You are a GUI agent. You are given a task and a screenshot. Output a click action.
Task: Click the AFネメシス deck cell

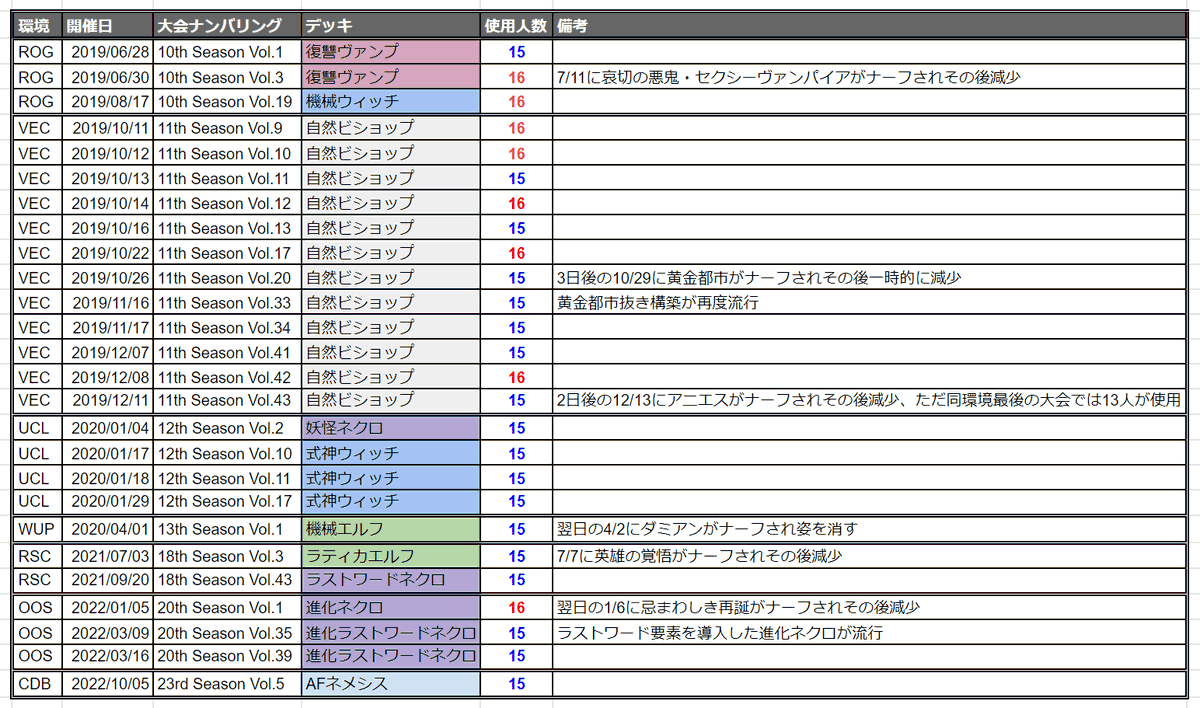[x=391, y=685]
